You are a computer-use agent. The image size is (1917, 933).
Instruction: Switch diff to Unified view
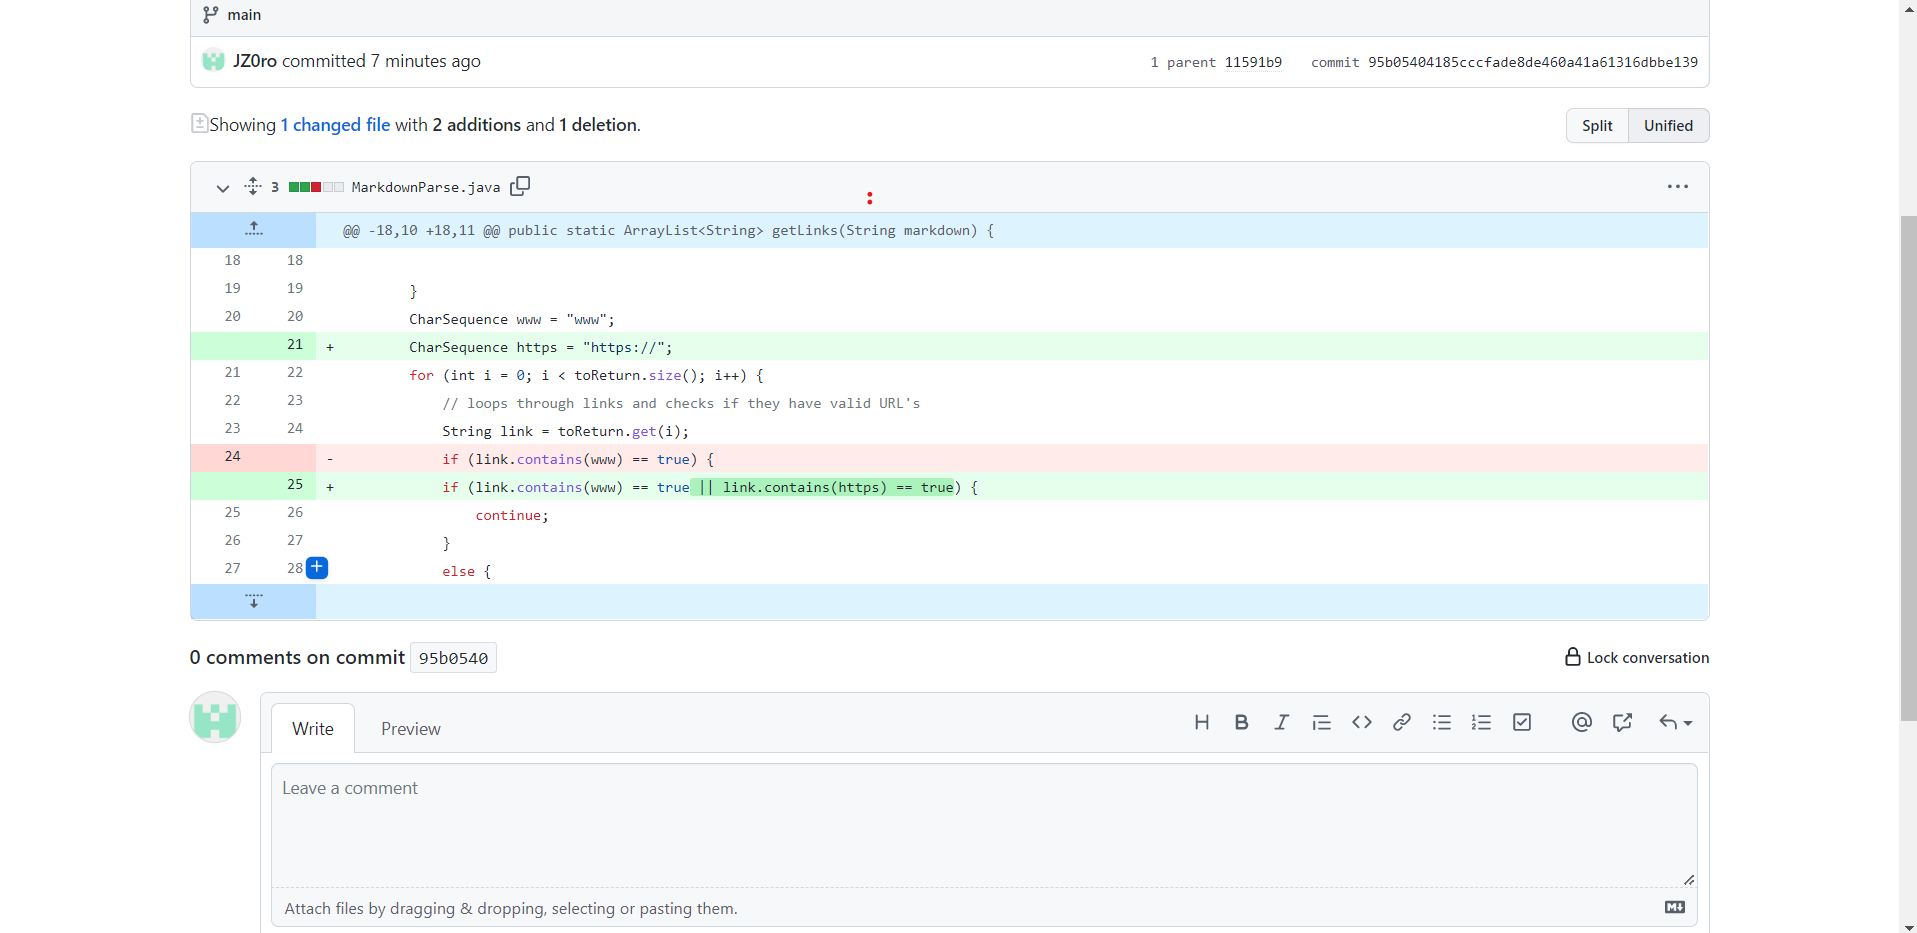1668,126
